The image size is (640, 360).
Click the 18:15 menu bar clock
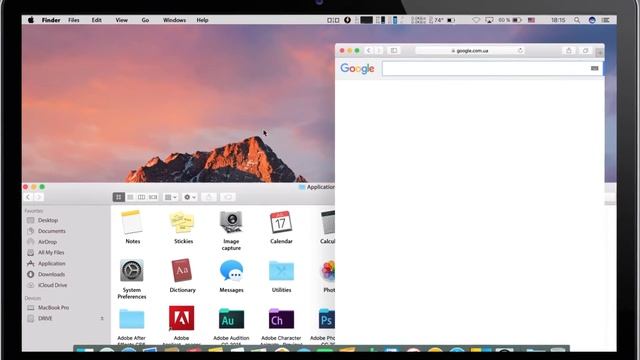pyautogui.click(x=558, y=20)
